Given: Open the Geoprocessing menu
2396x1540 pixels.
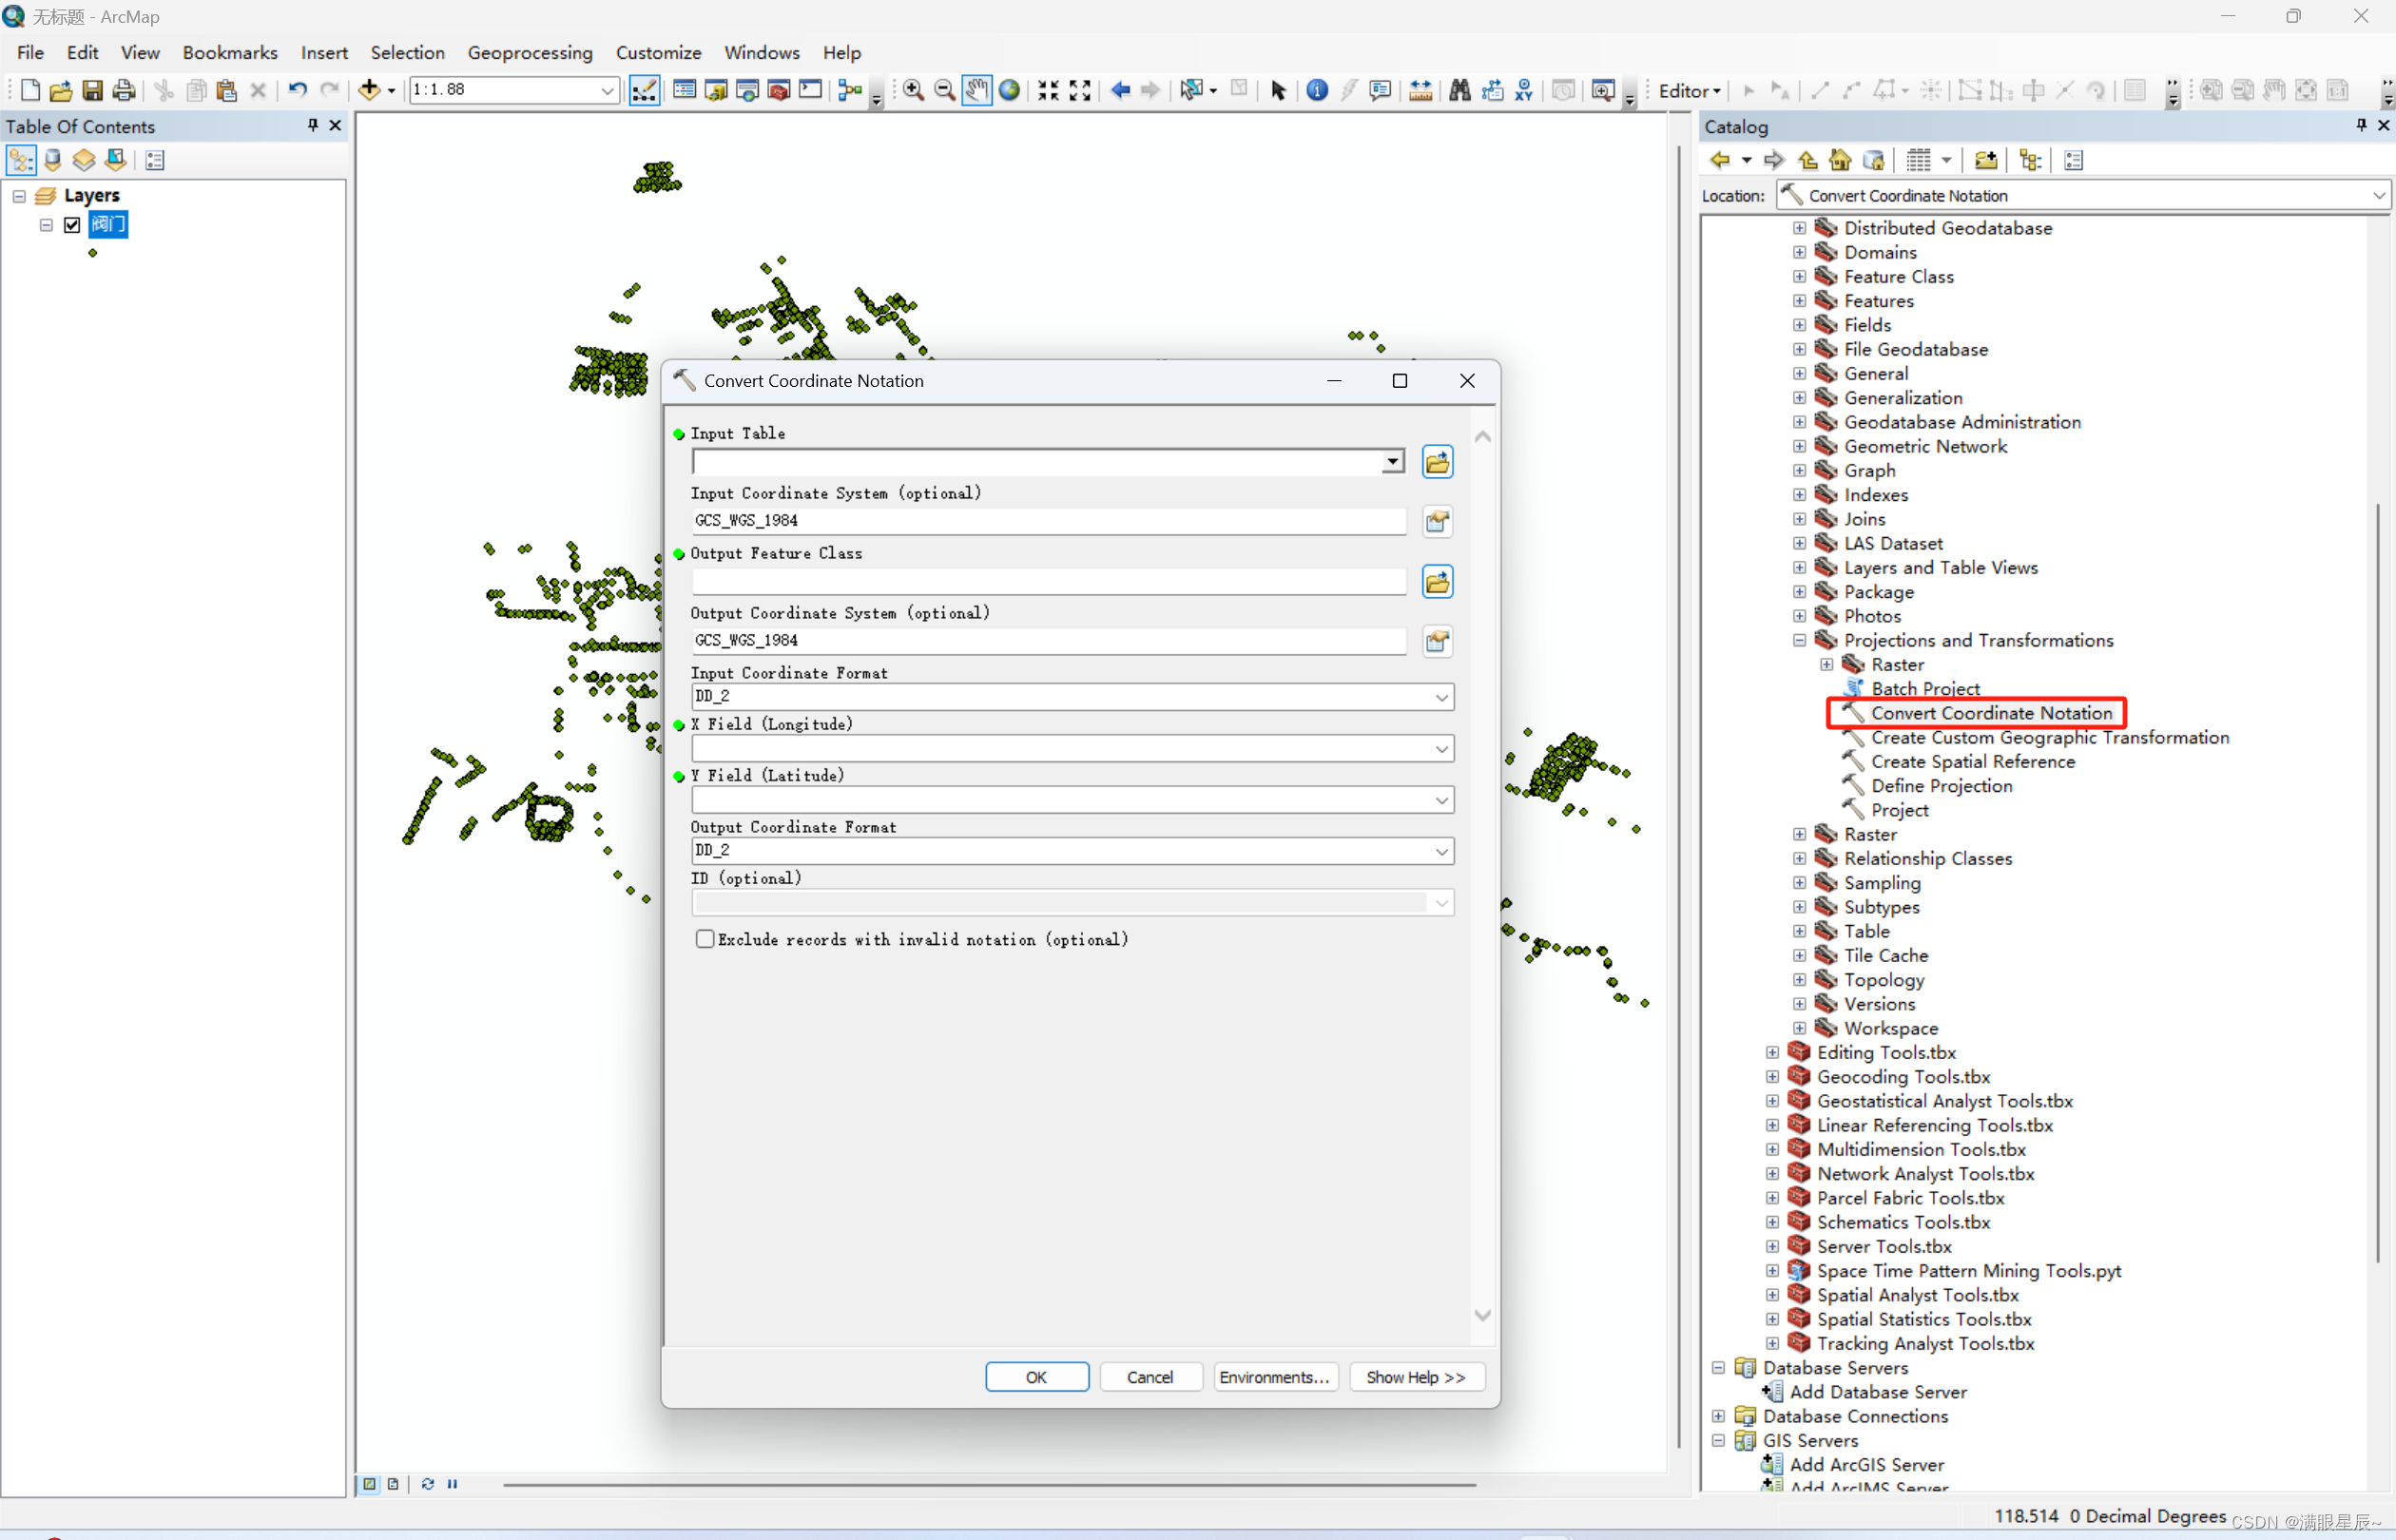Looking at the screenshot, I should [x=529, y=52].
